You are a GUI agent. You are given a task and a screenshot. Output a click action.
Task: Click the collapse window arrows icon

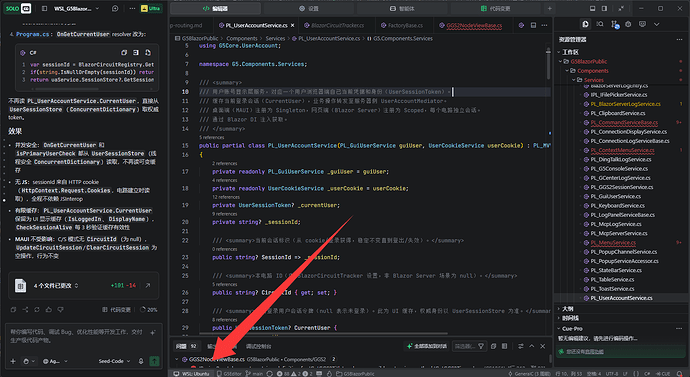(x=621, y=8)
